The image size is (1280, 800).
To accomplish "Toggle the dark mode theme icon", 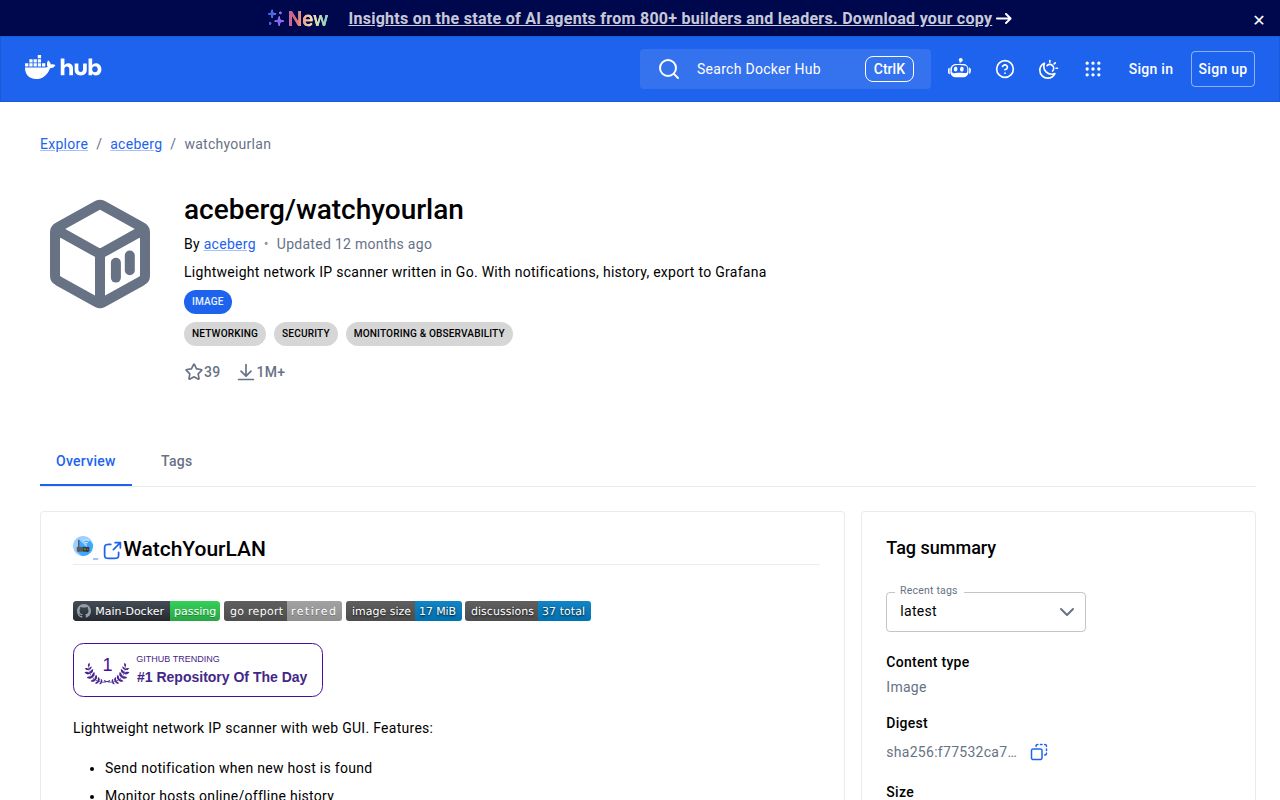I will point(1048,69).
